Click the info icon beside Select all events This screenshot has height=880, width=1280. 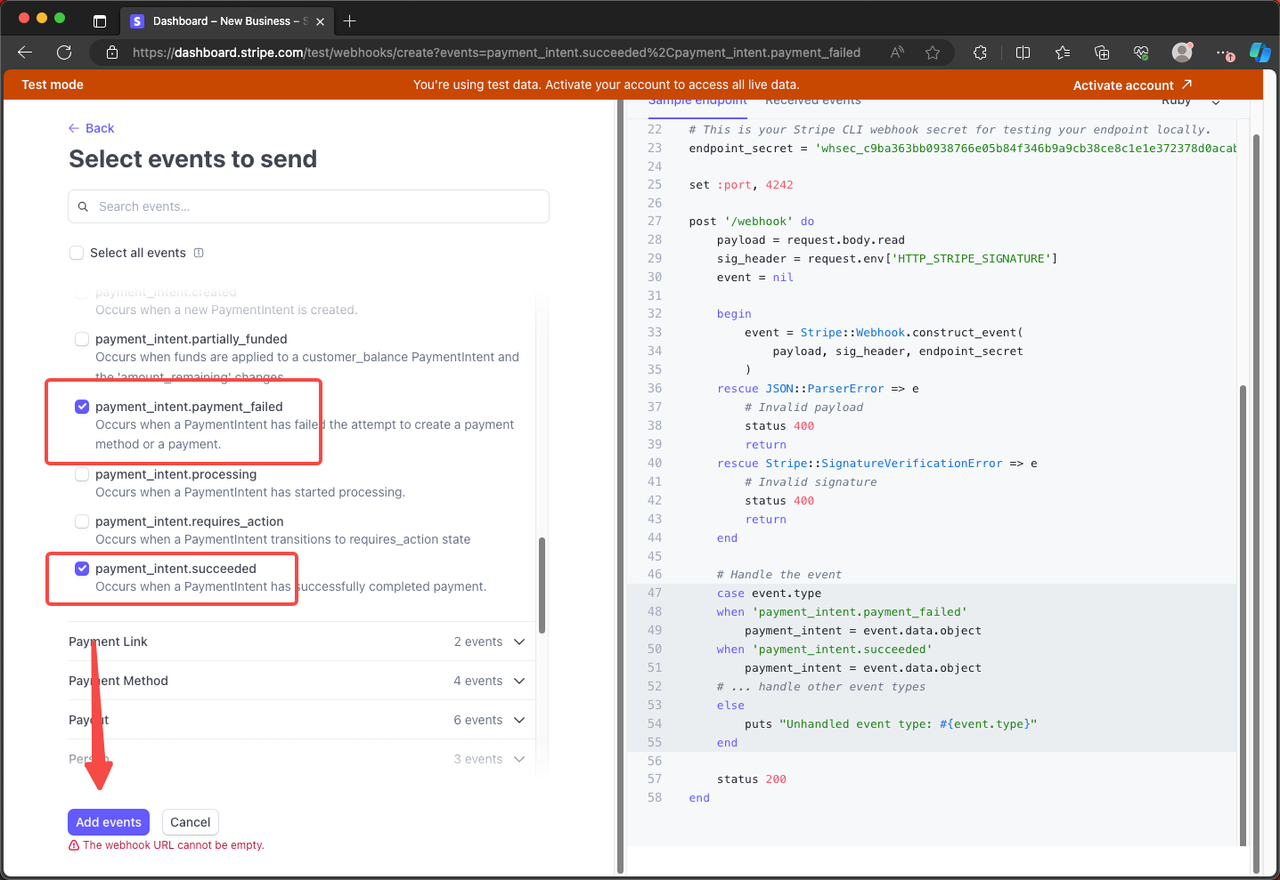(x=198, y=253)
